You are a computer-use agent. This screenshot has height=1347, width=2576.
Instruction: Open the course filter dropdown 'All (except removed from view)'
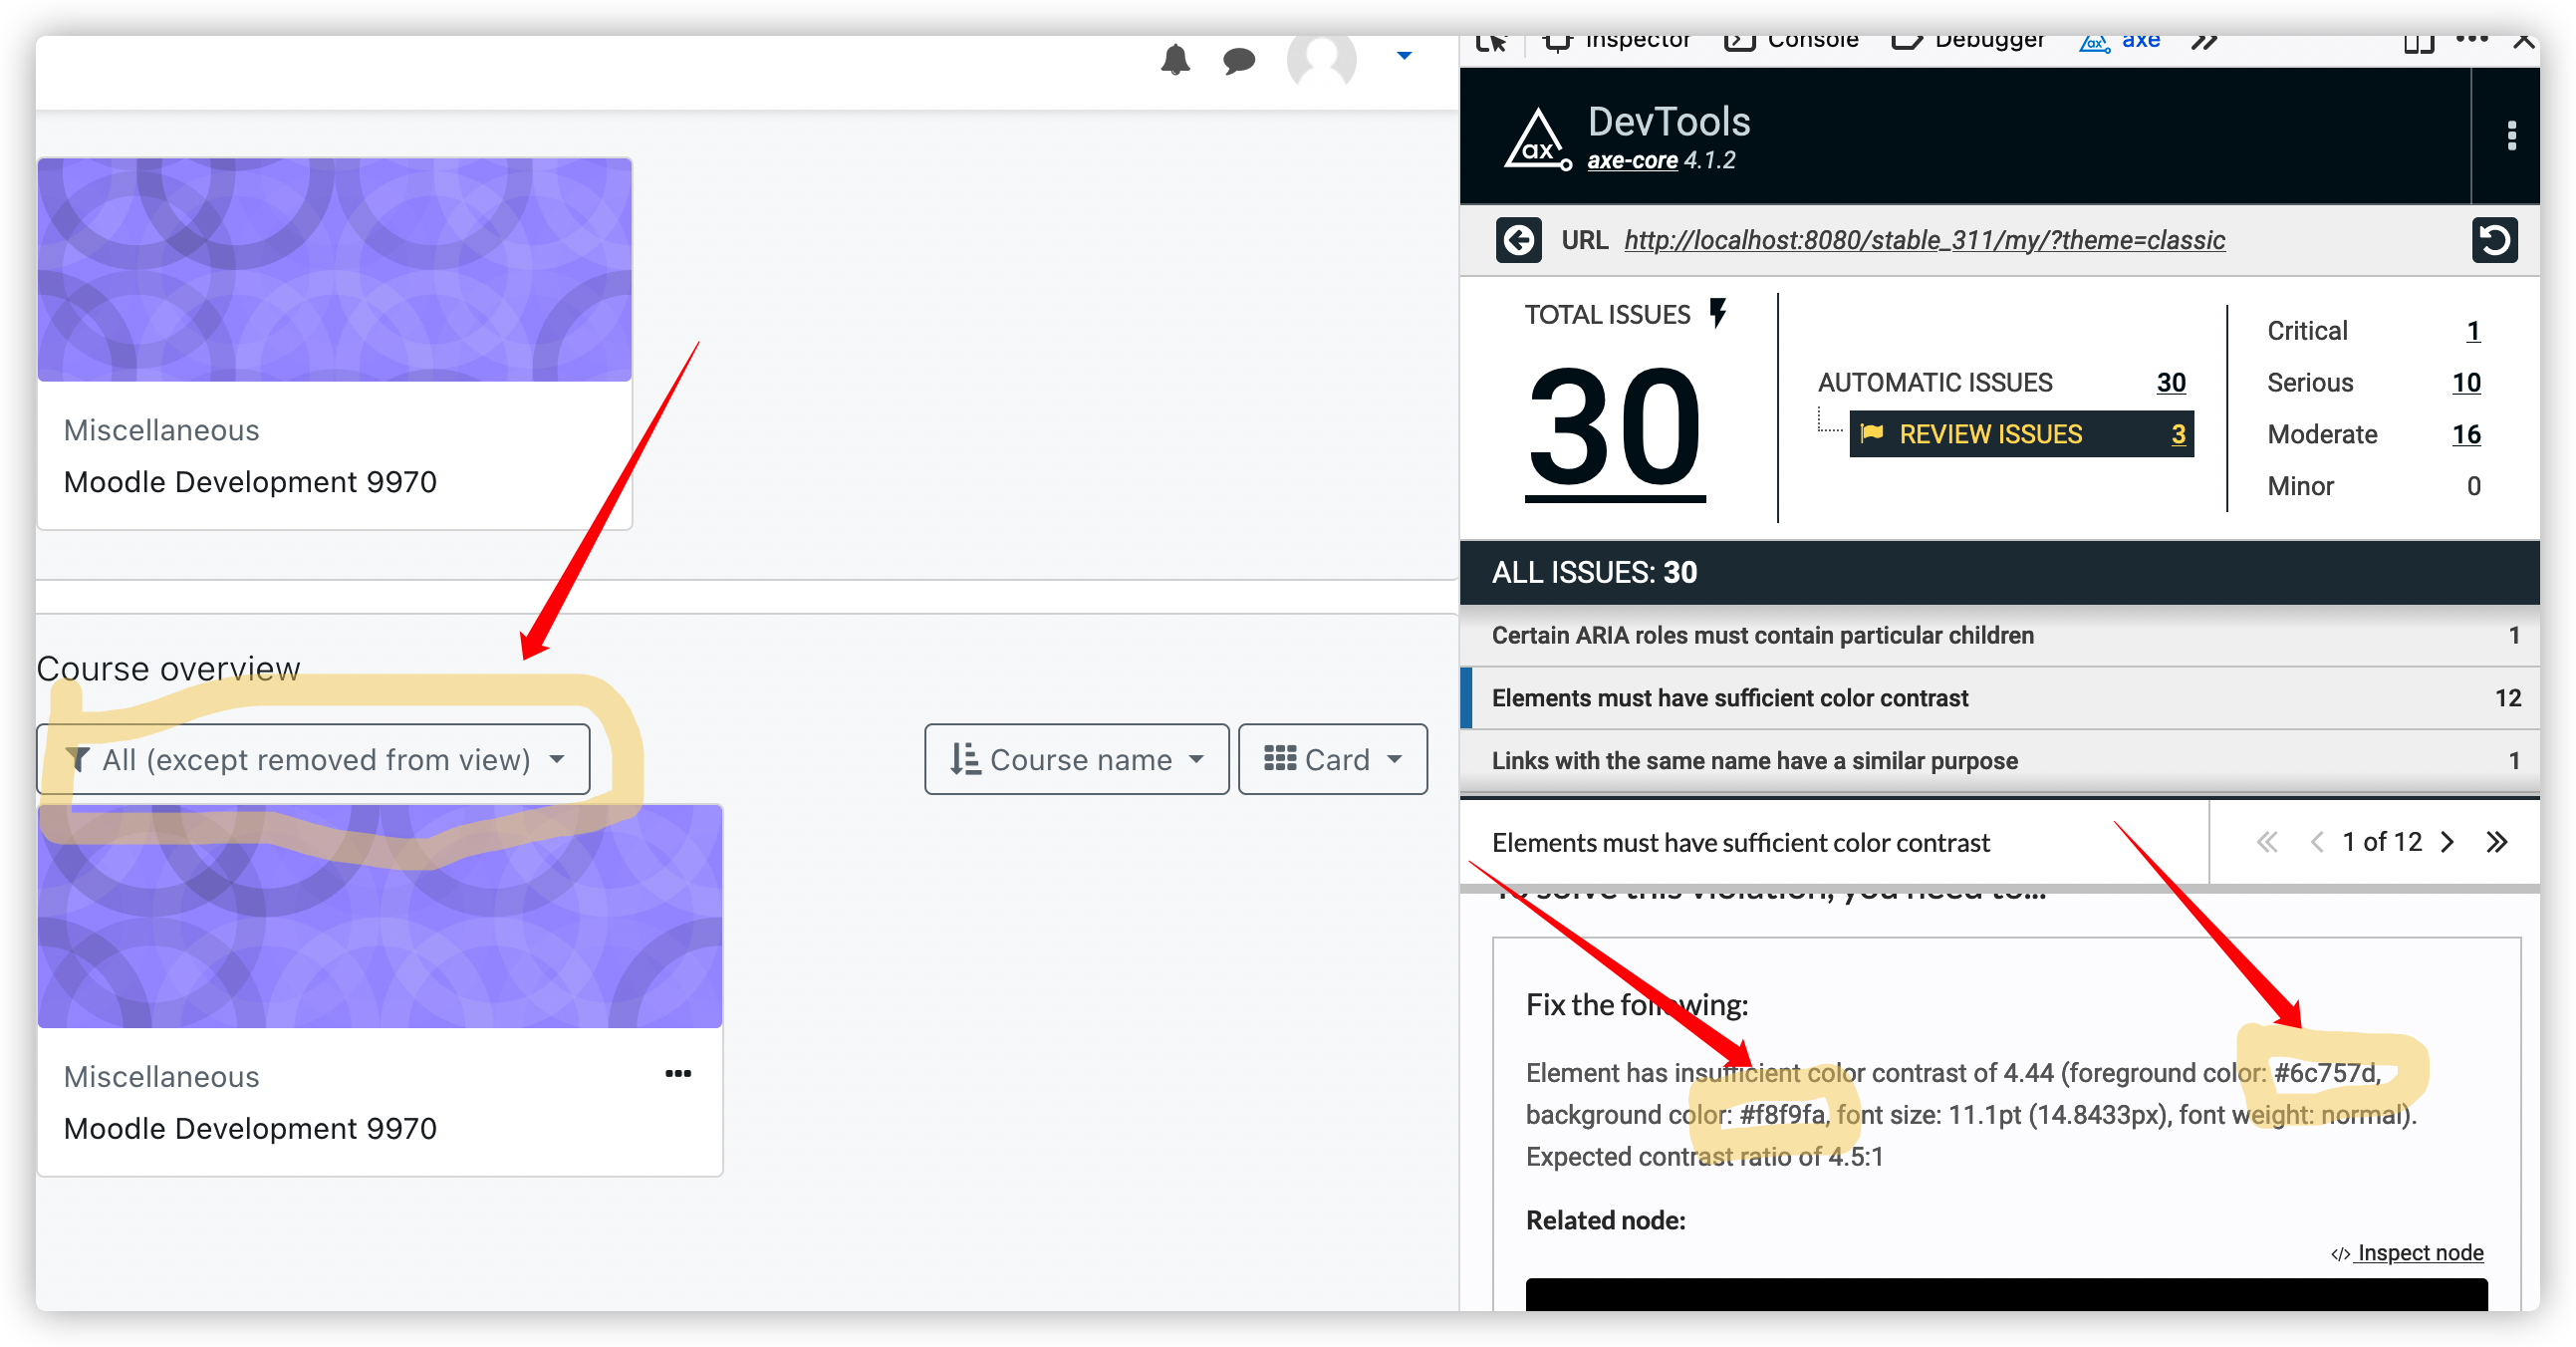[314, 759]
